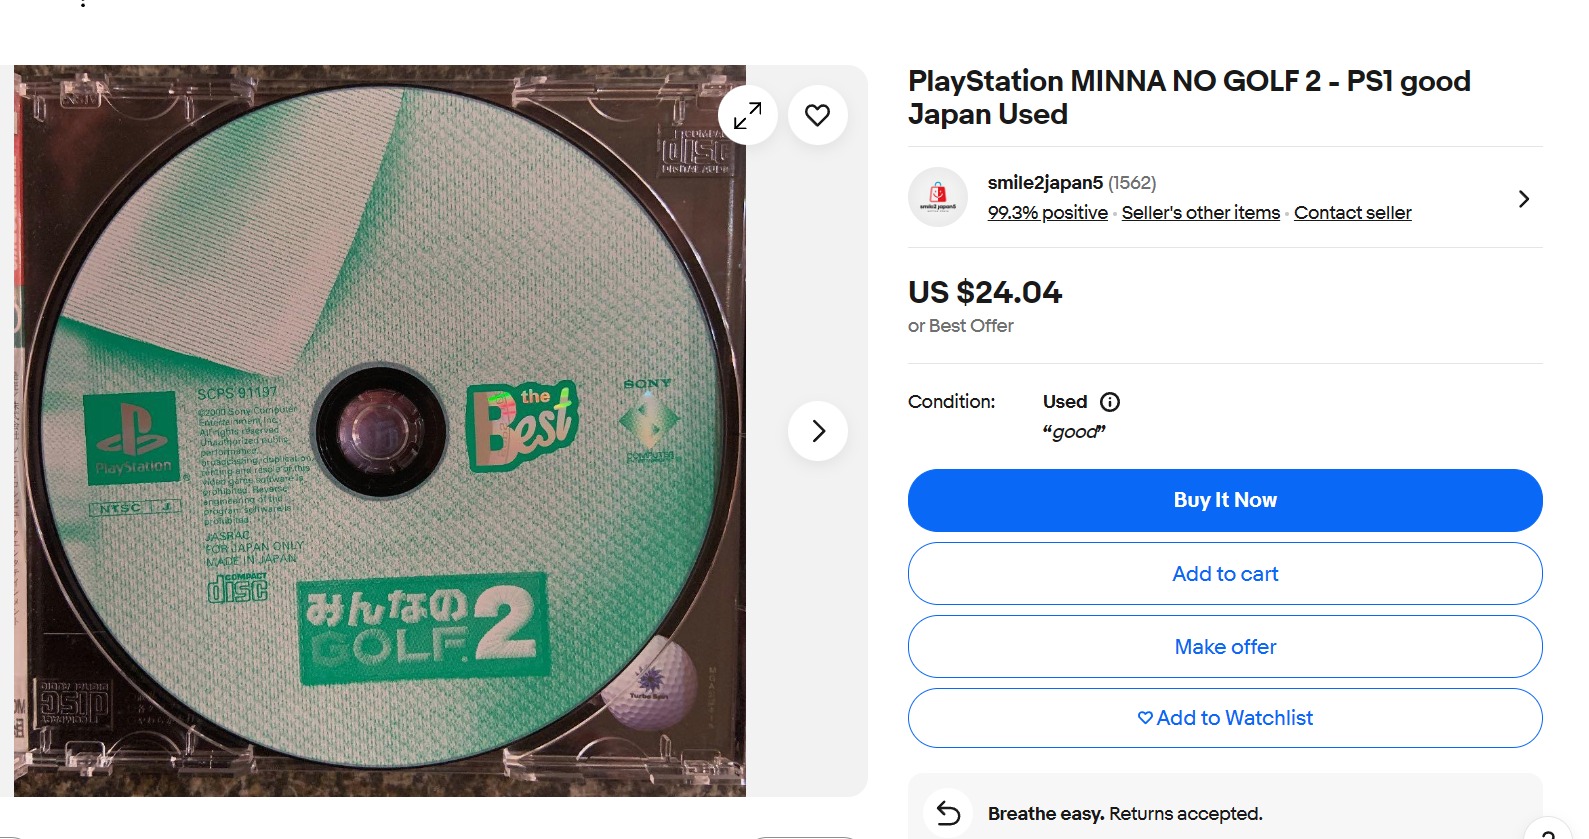
Task: Click the Add to Watchlist button
Action: [x=1224, y=718]
